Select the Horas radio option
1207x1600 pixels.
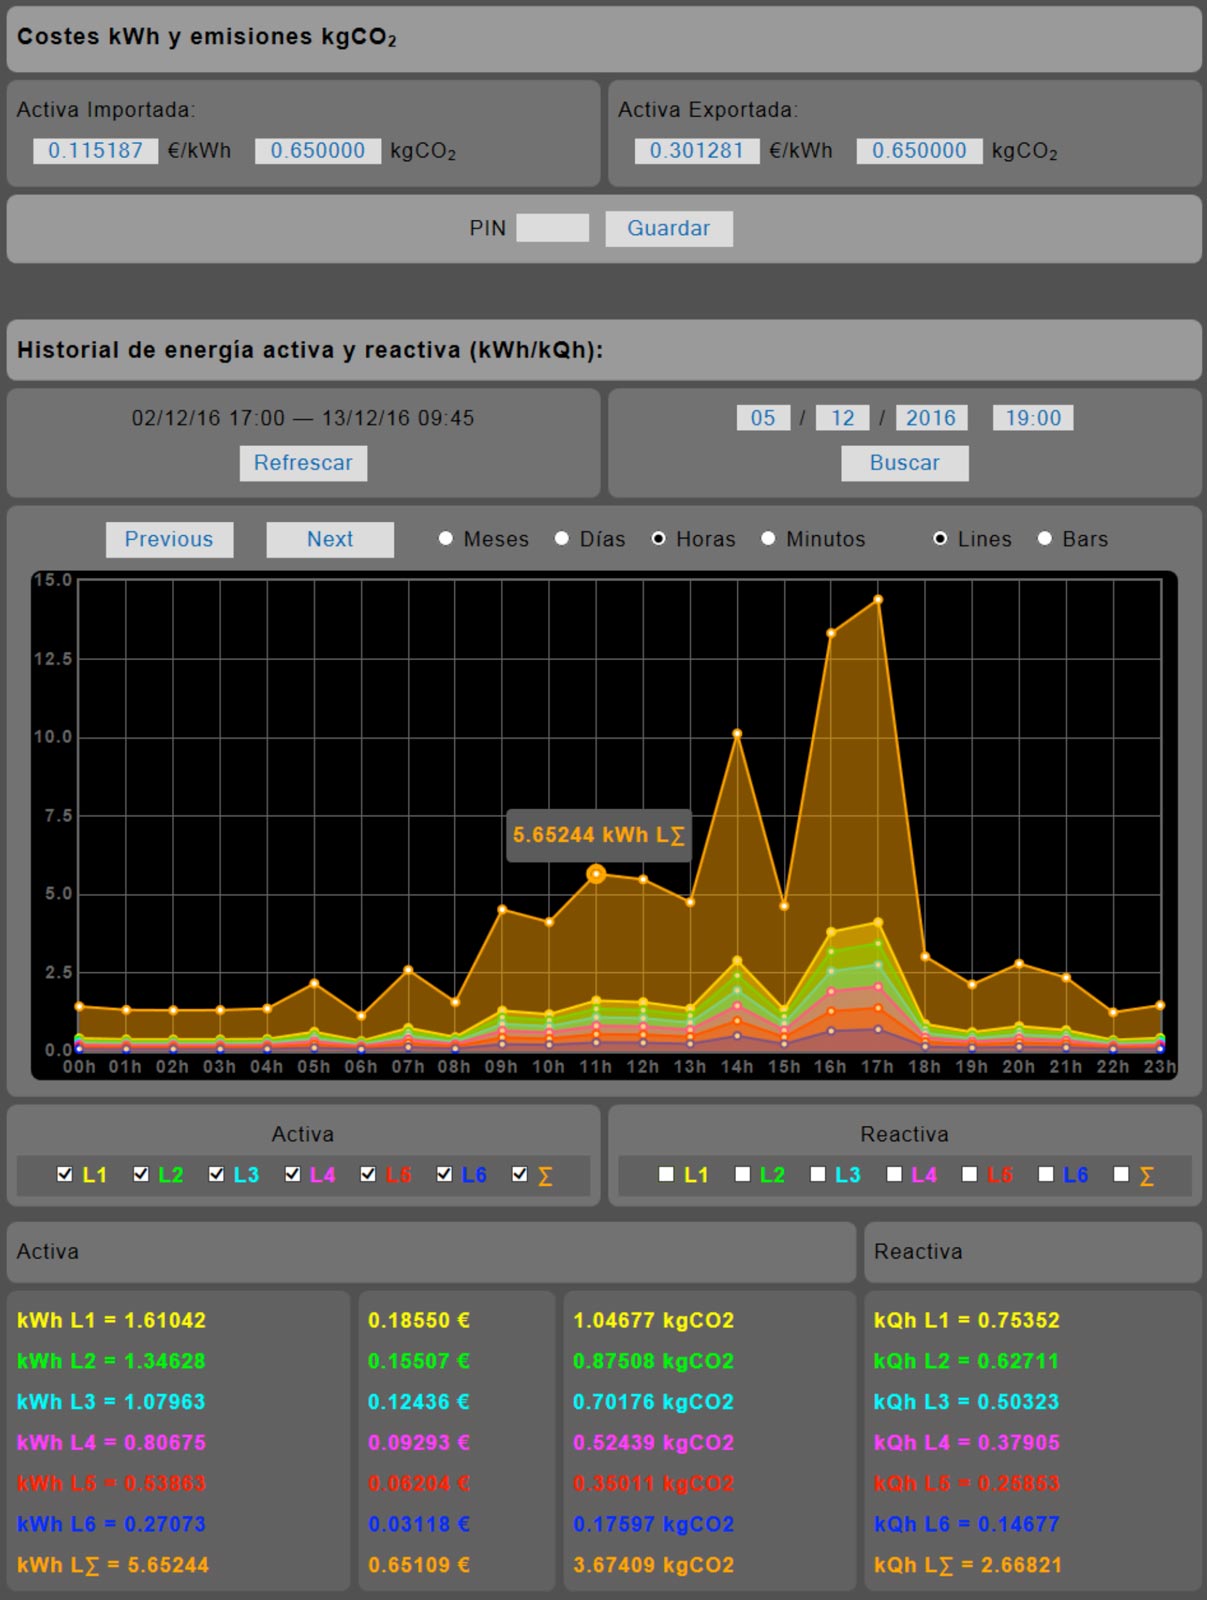click(658, 539)
